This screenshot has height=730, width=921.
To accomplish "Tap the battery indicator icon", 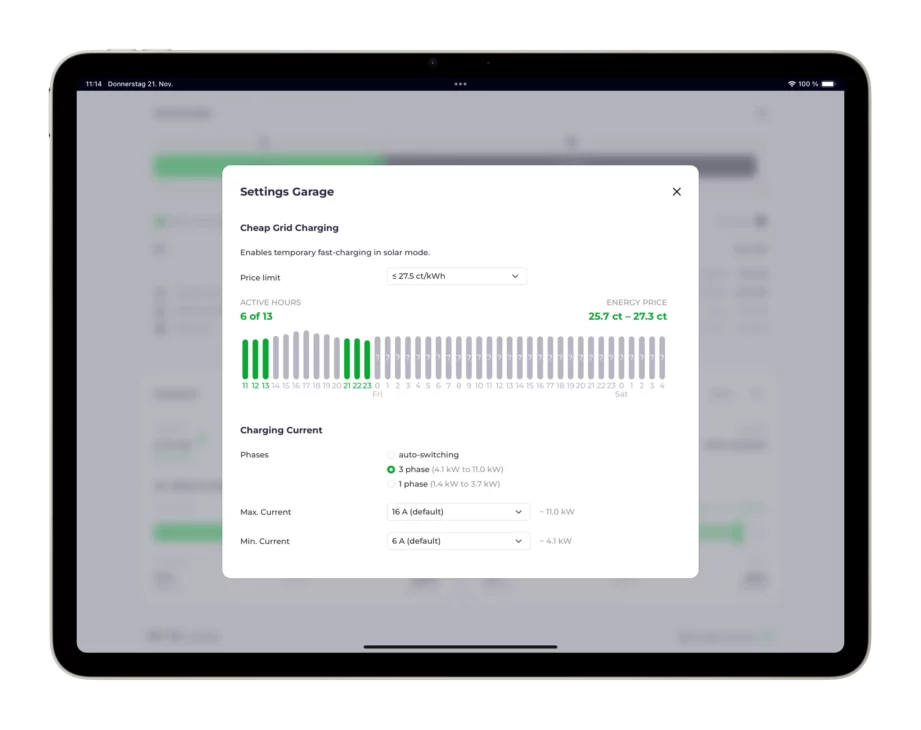I will [x=828, y=84].
